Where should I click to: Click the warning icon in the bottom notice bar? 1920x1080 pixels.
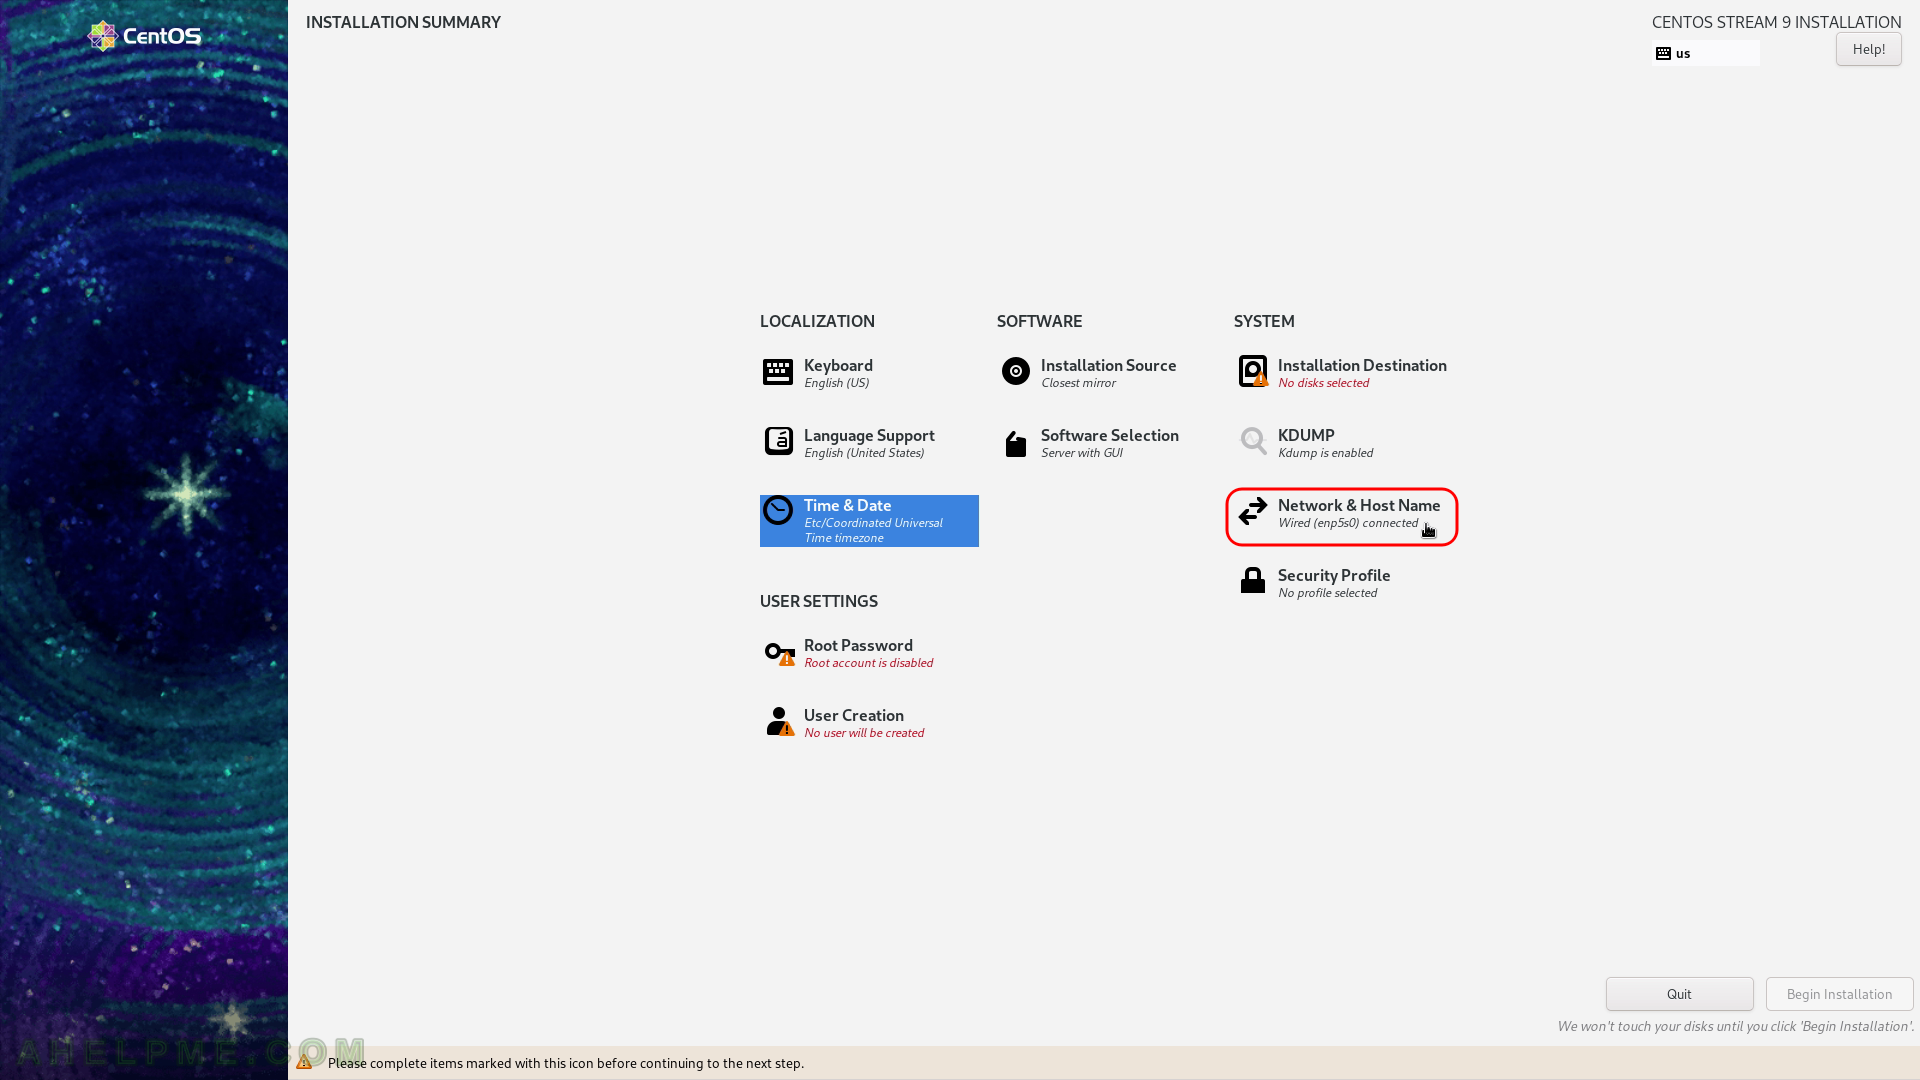click(304, 1063)
